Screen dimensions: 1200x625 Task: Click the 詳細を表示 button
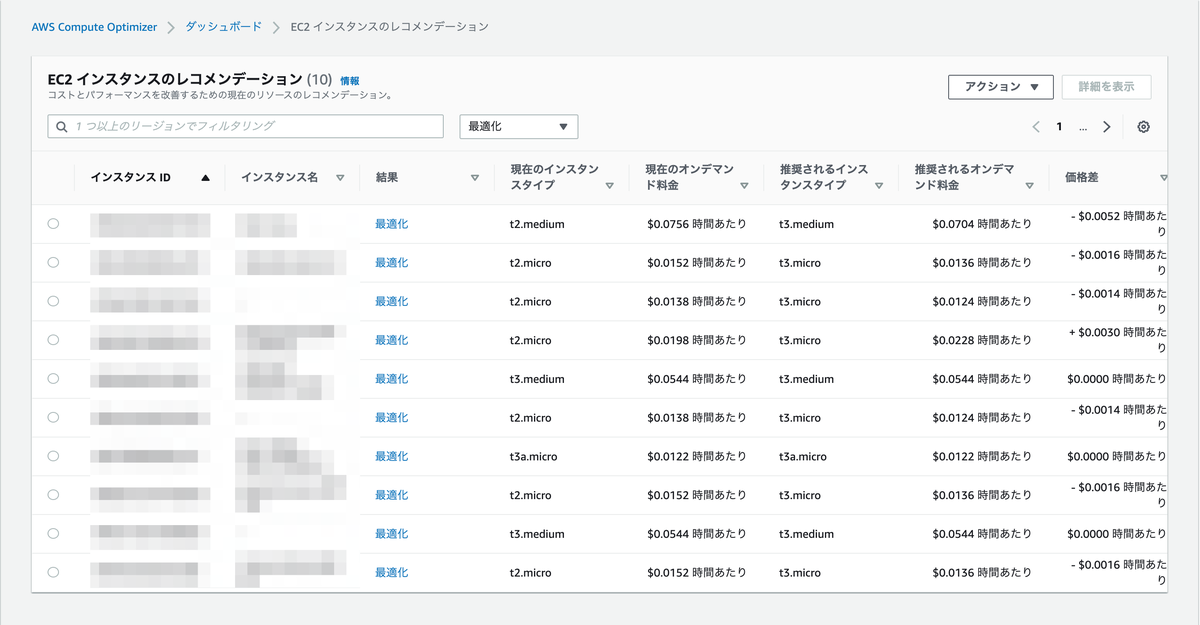click(x=1106, y=87)
